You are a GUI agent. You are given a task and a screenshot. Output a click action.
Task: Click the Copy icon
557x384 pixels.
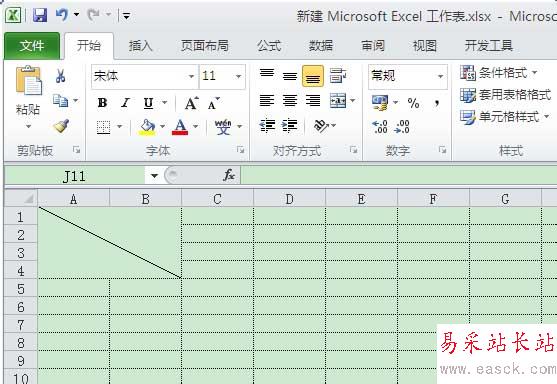[x=60, y=101]
